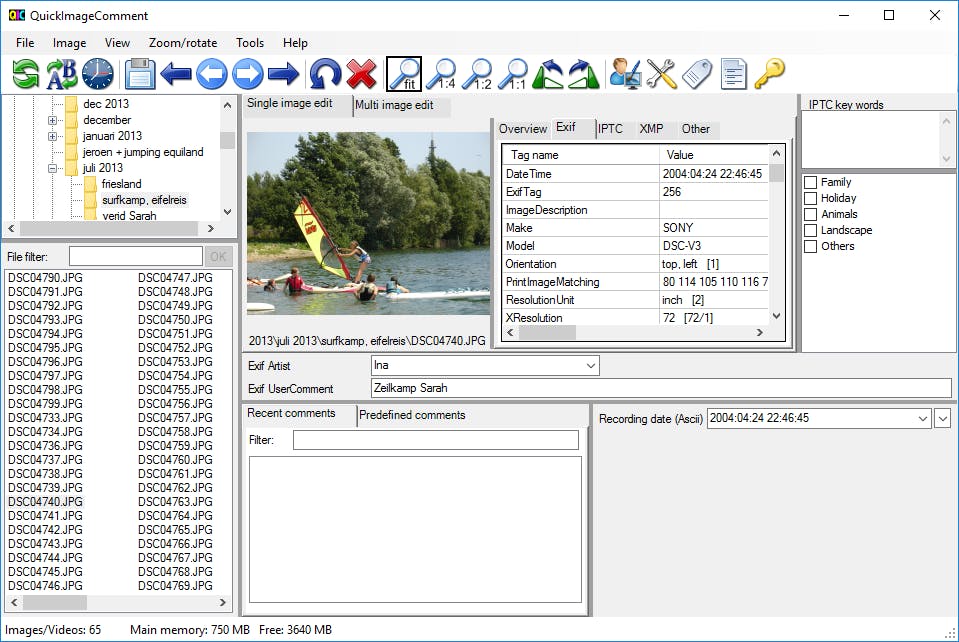
Task: Click the yellow key icon in toolbar
Action: (769, 74)
